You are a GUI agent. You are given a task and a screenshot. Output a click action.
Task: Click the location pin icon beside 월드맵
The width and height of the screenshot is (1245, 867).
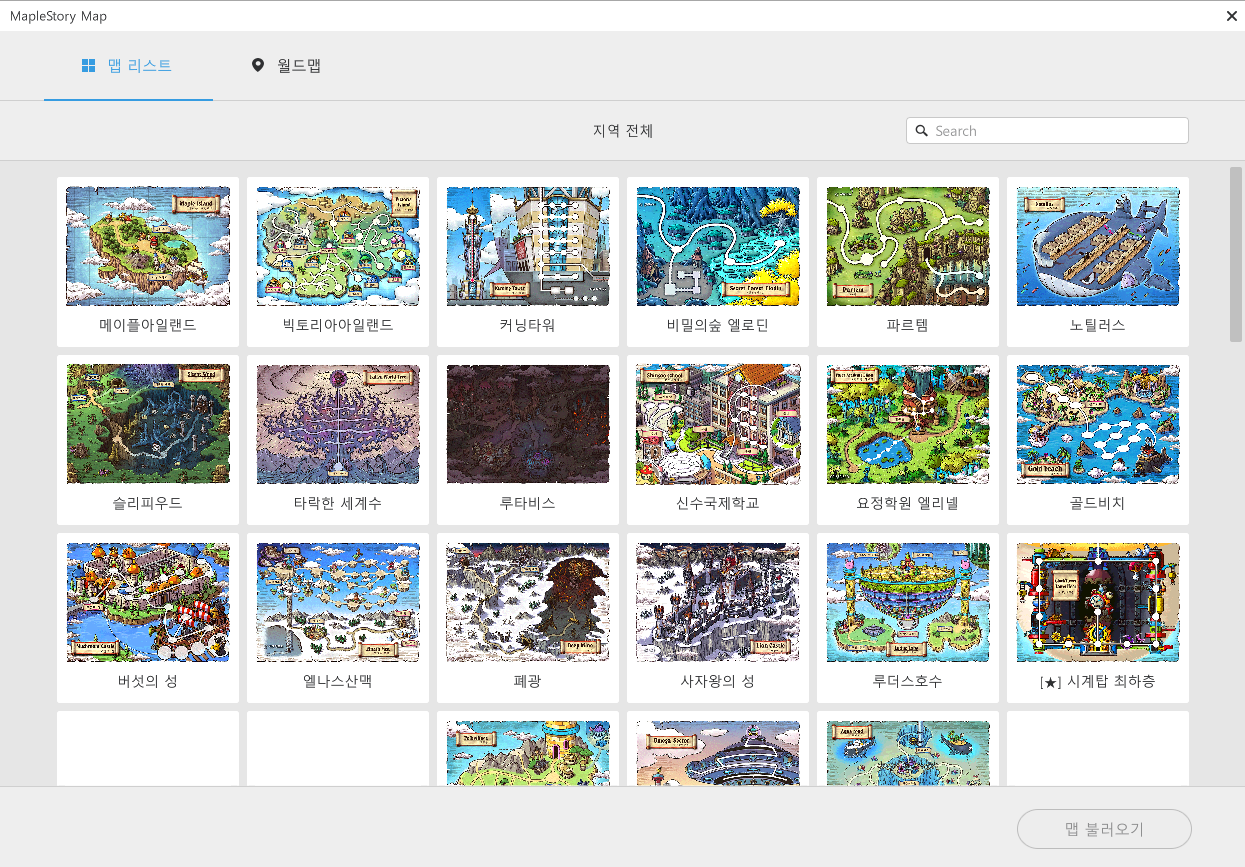coord(258,66)
